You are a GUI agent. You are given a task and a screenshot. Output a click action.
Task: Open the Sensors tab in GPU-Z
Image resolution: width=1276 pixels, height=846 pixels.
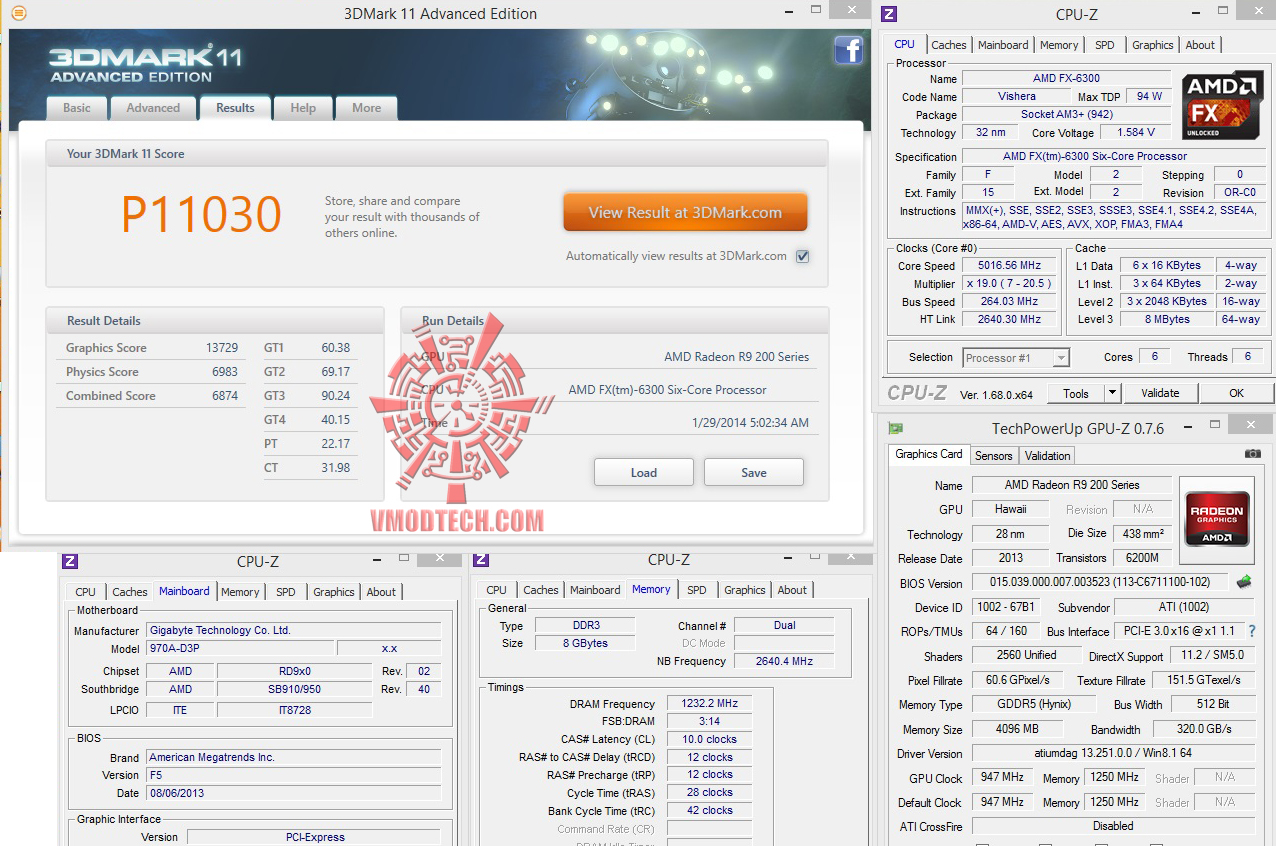(994, 456)
